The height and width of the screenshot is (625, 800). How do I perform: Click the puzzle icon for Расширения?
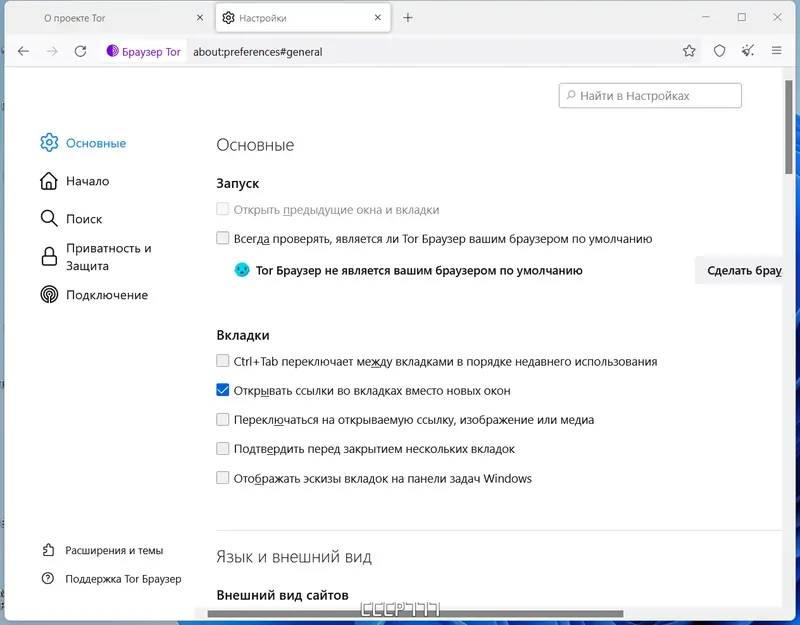pyautogui.click(x=48, y=550)
